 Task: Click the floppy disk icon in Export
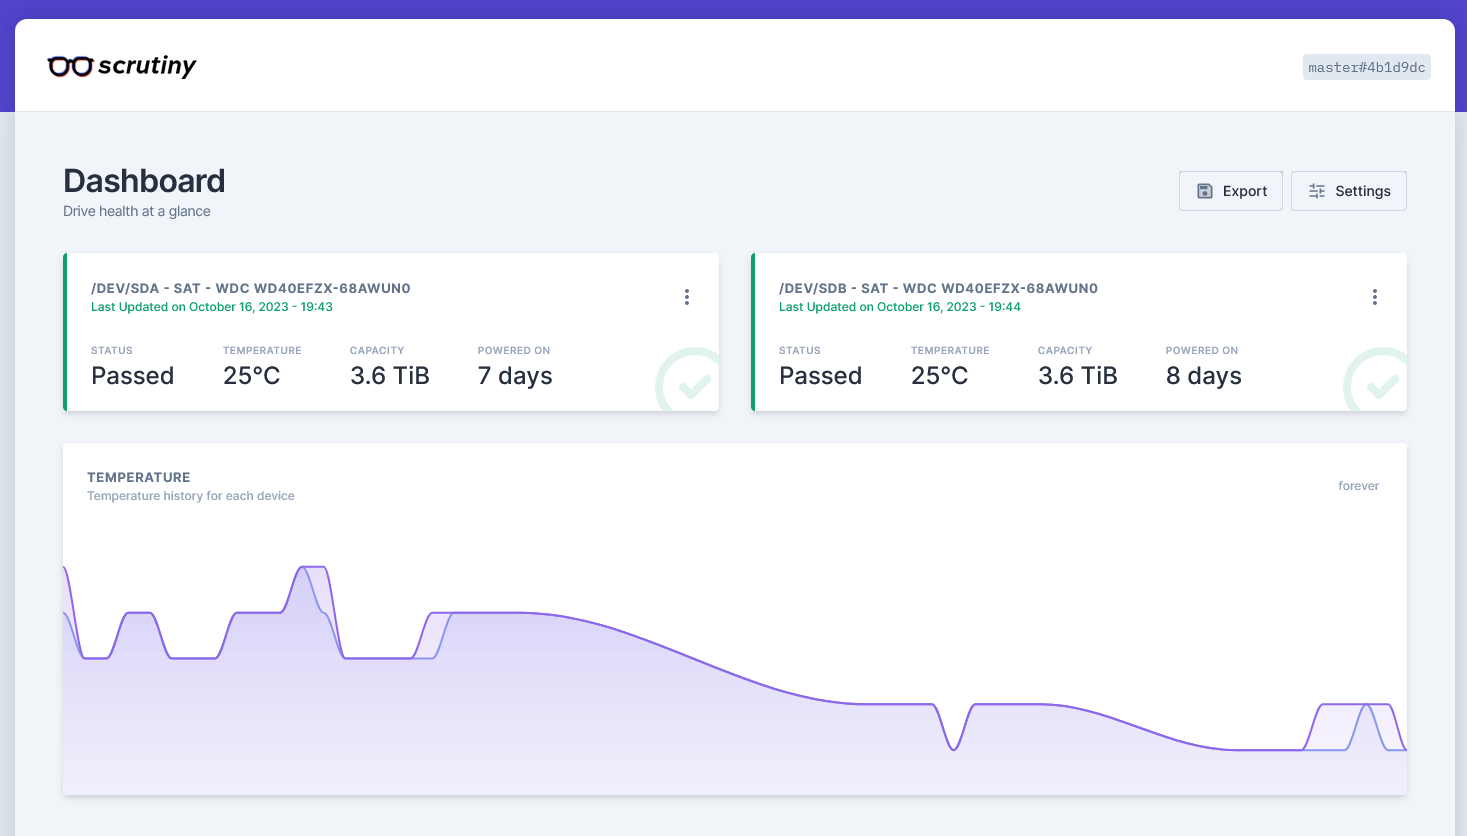(1205, 191)
